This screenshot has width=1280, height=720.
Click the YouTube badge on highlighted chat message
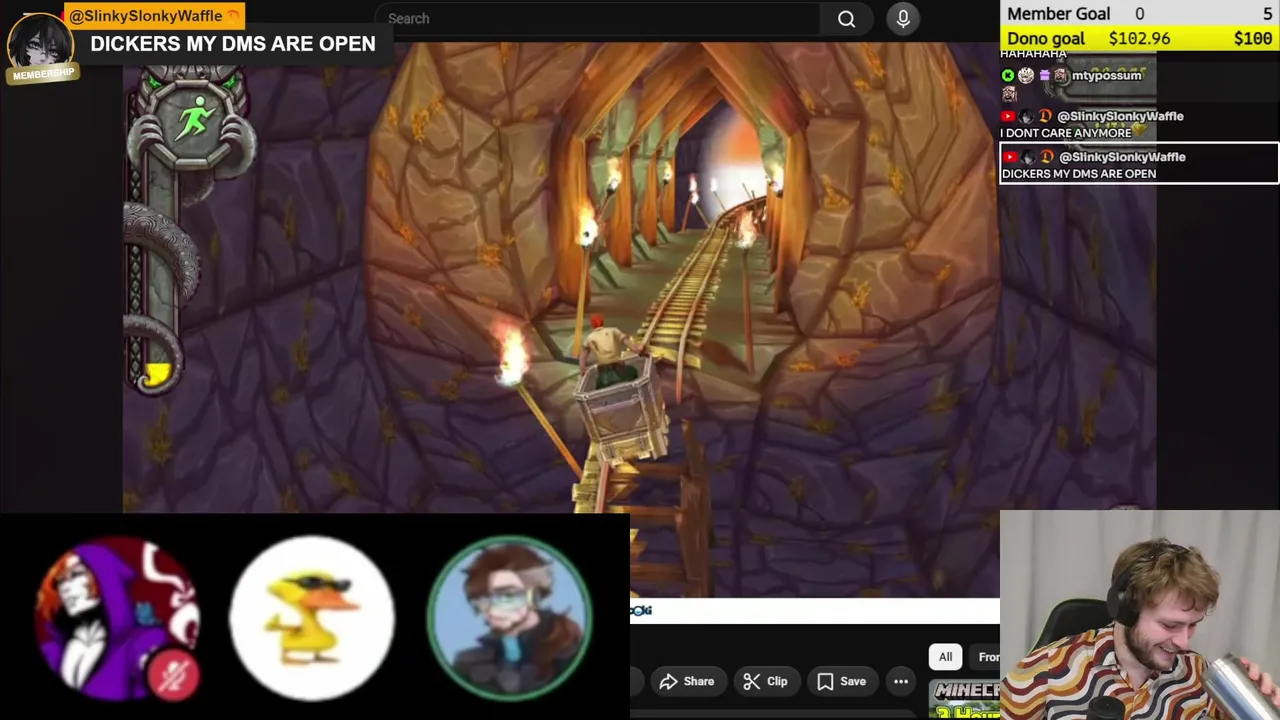click(1009, 157)
